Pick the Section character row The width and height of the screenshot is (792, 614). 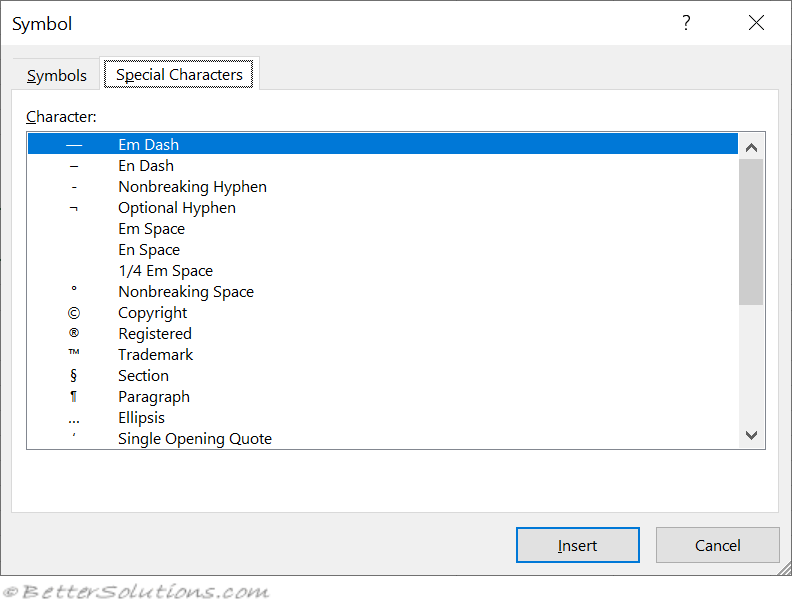(383, 376)
